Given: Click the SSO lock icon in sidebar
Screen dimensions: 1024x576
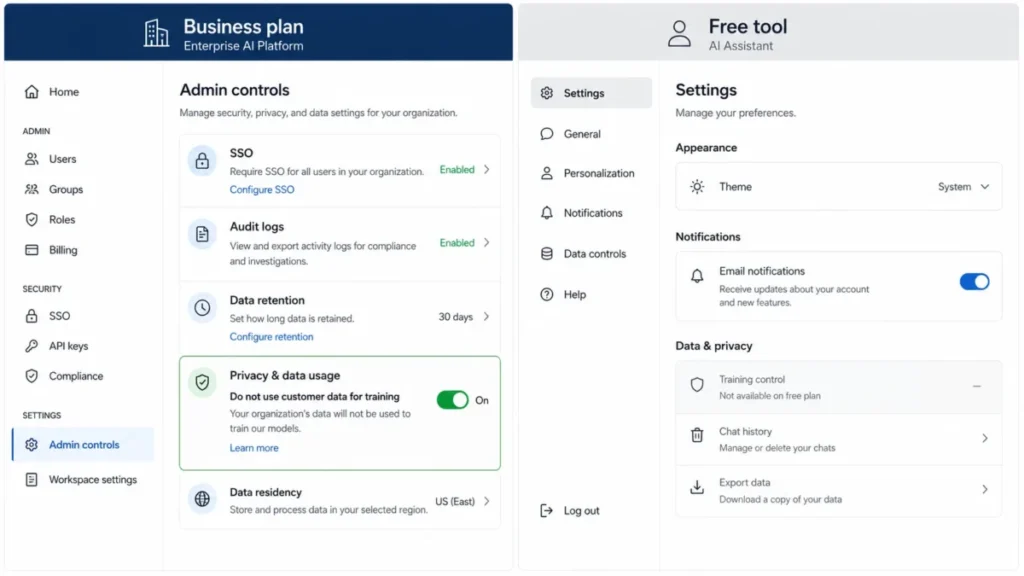Looking at the screenshot, I should (x=31, y=315).
